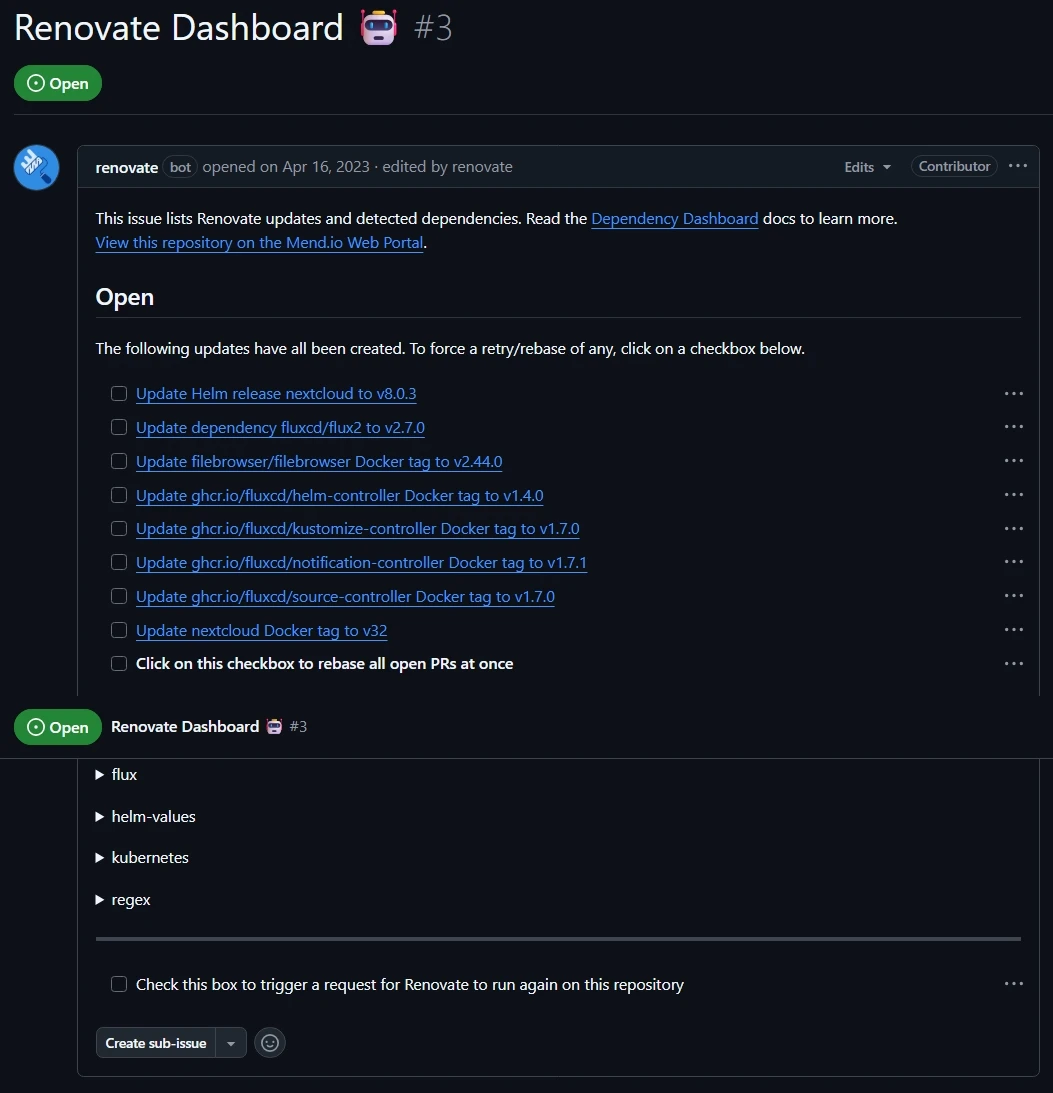Open three-dot menu beside fluxcd/flux2 v2.7.0 update
The image size is (1053, 1093).
[1014, 427]
